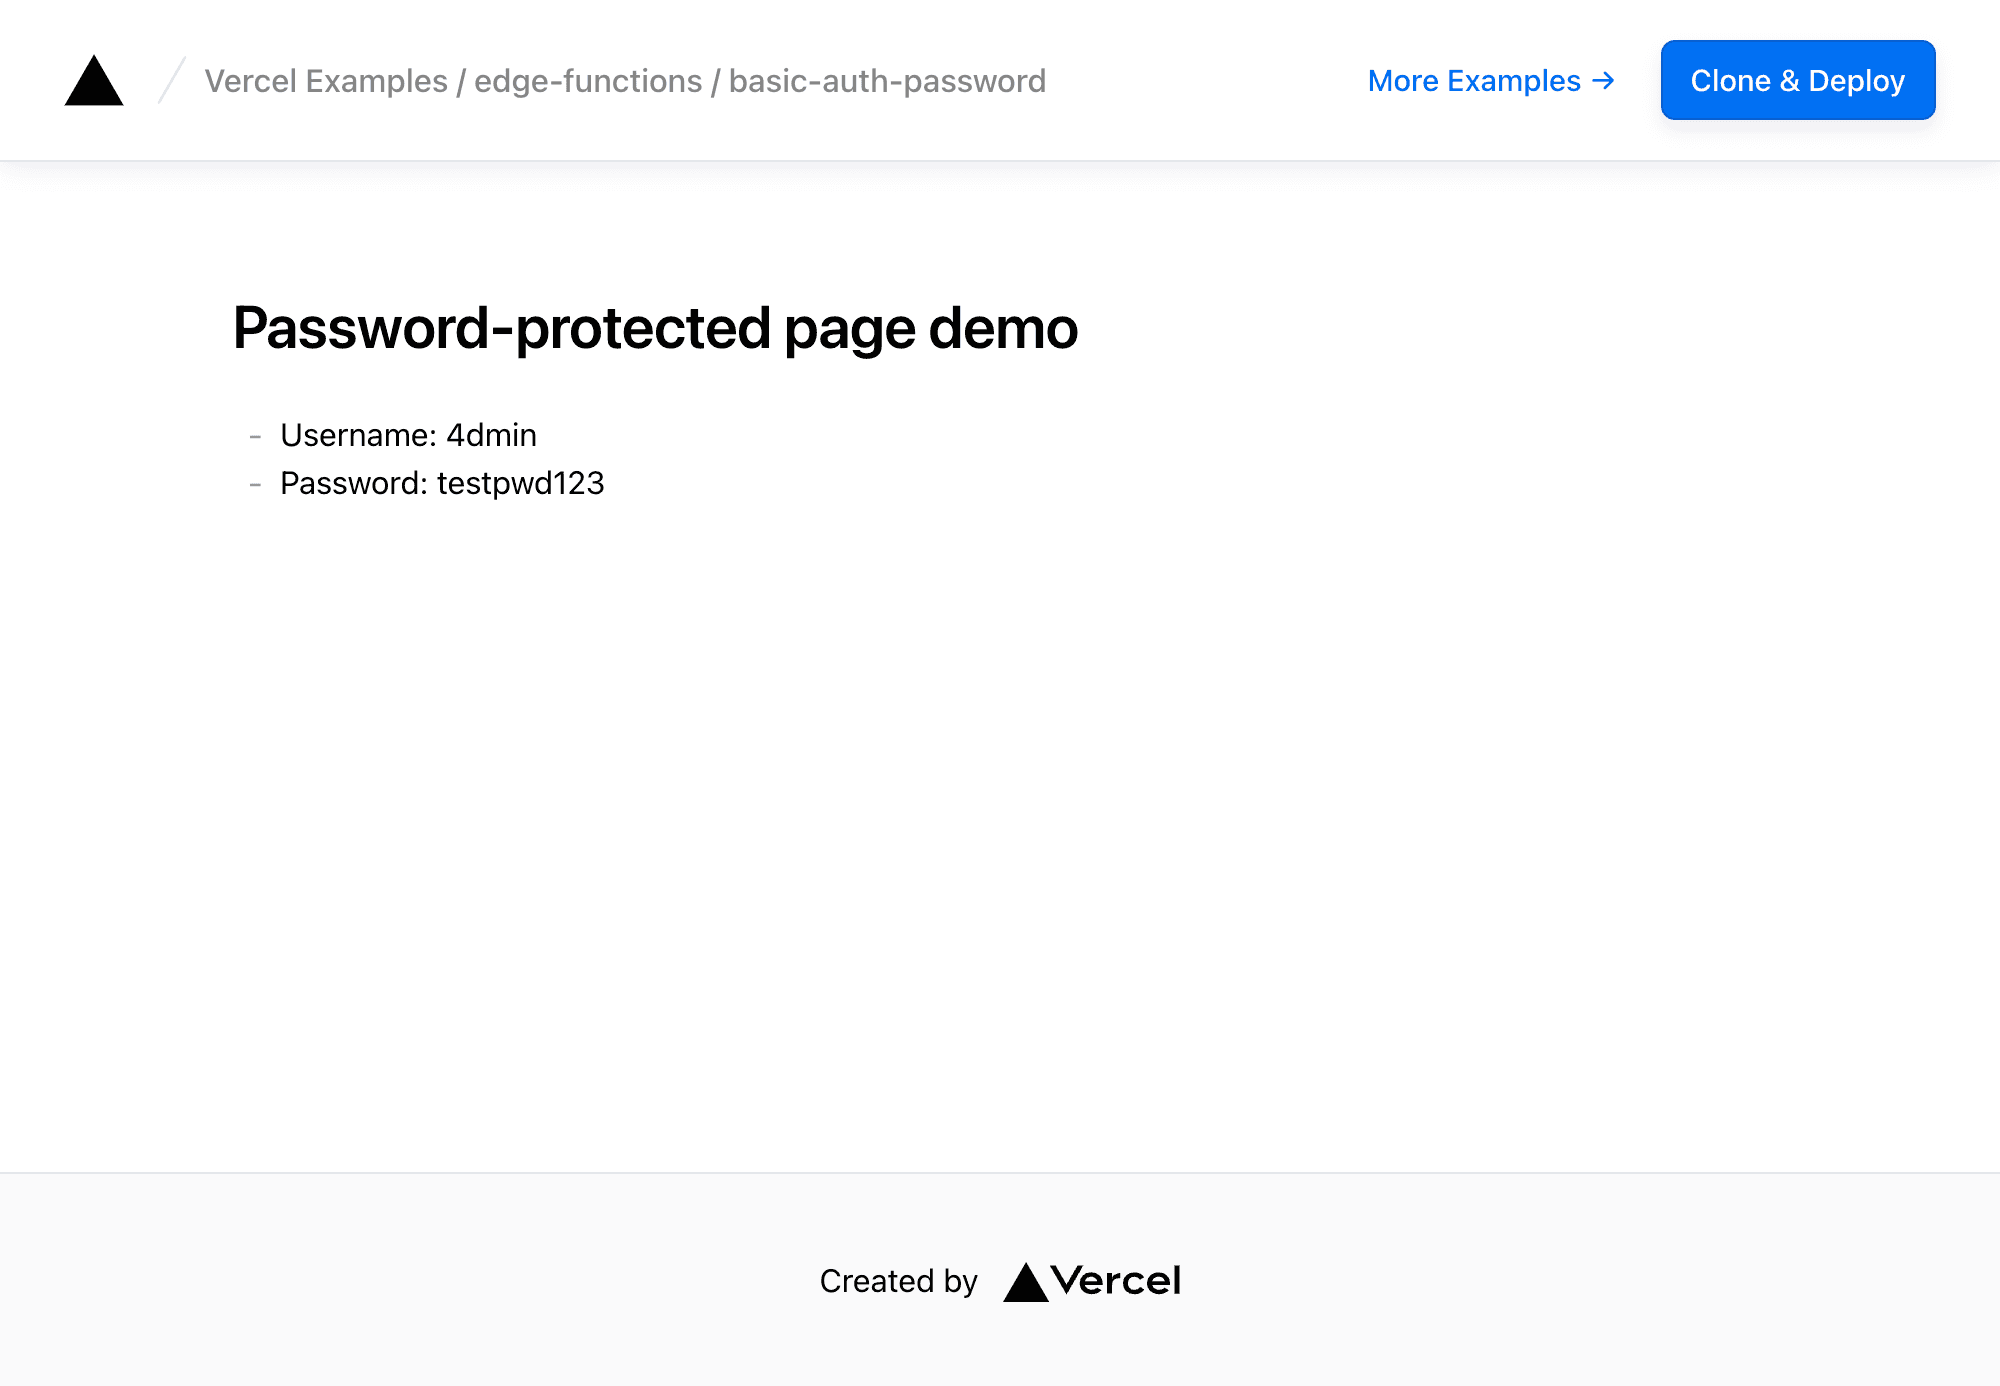Click the Created by text in the footer
Screen dimensions: 2000x1386
898,1281
